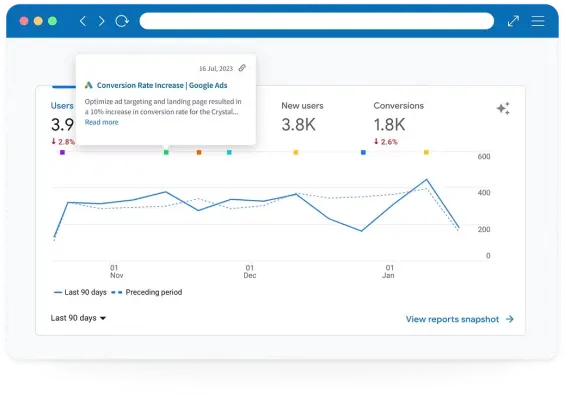Click the green annotation marker

(166, 152)
